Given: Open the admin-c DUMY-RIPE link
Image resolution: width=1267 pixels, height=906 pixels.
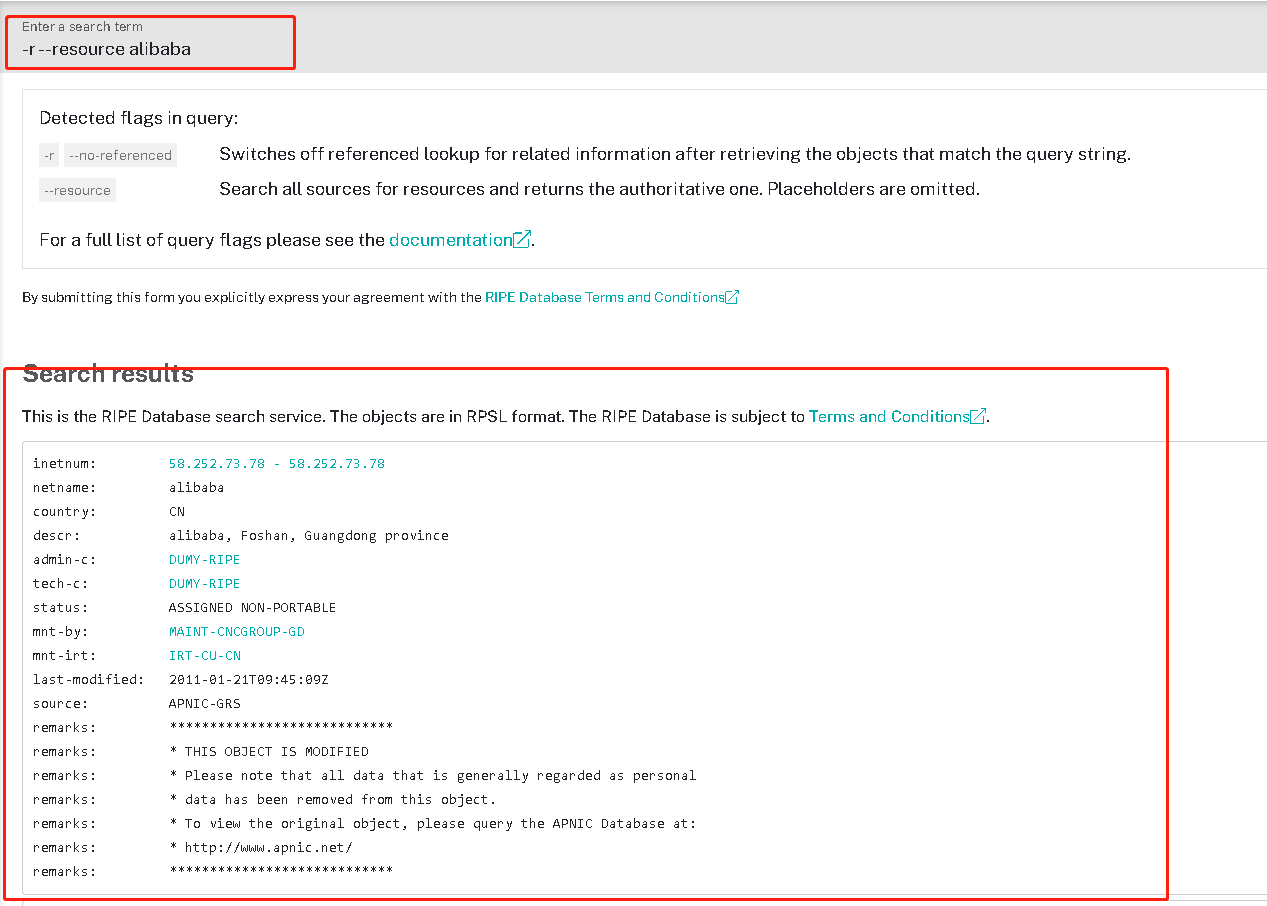Looking at the screenshot, I should click(x=204, y=560).
